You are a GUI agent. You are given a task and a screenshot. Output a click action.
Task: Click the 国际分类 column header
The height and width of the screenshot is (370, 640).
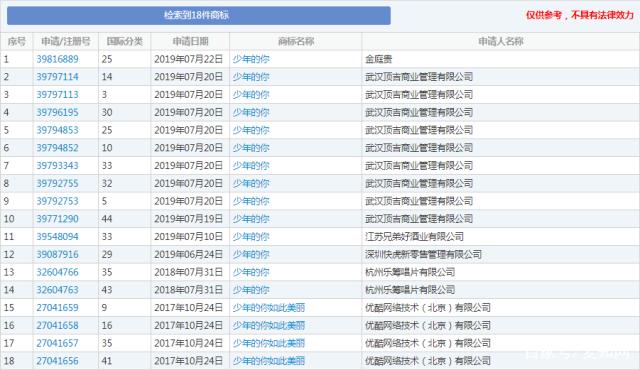click(x=124, y=41)
